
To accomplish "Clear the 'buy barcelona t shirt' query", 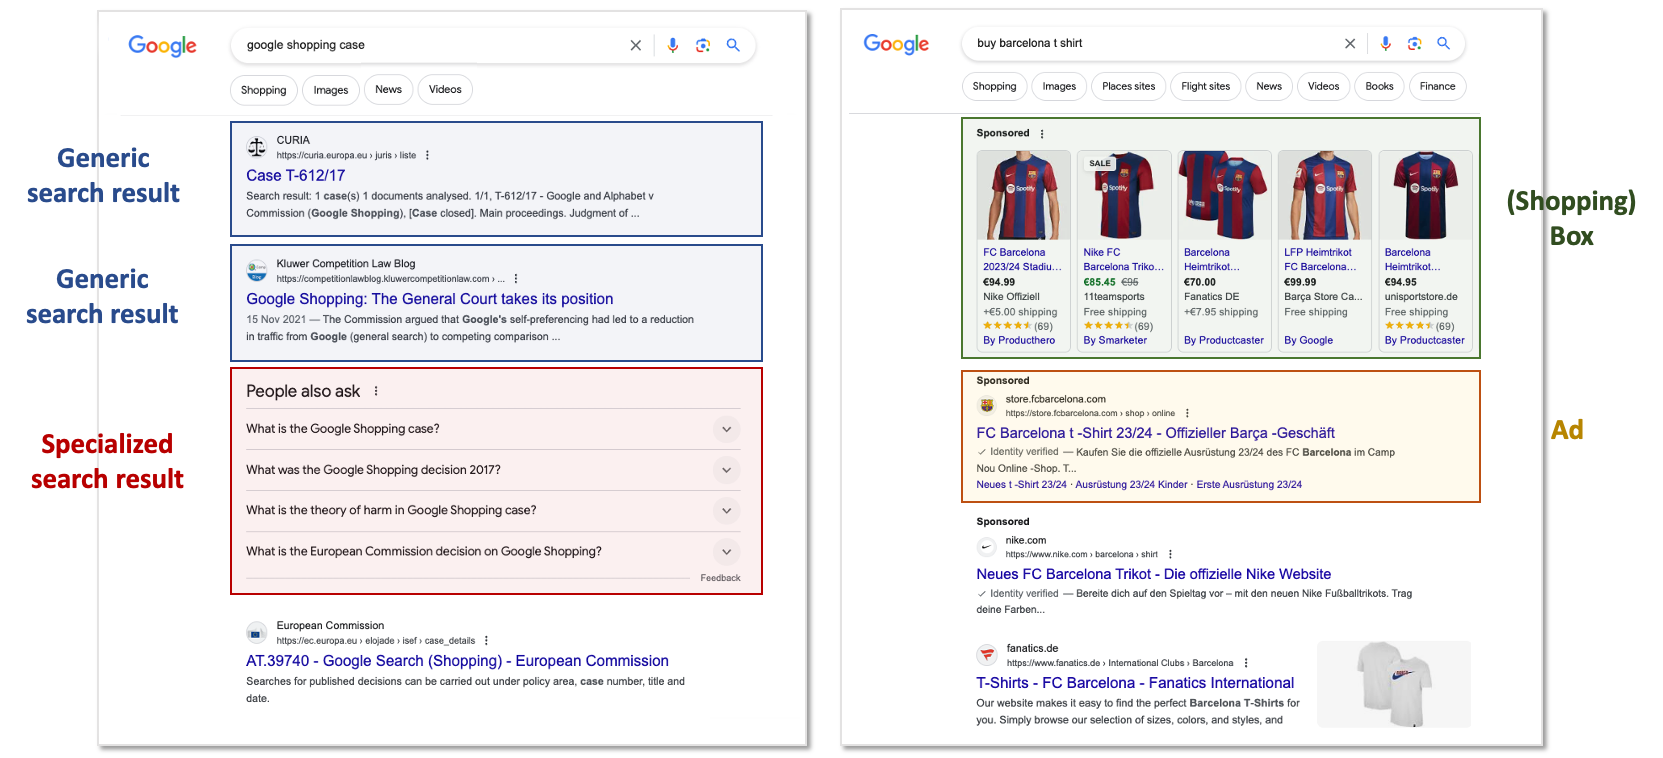I will point(1350,43).
